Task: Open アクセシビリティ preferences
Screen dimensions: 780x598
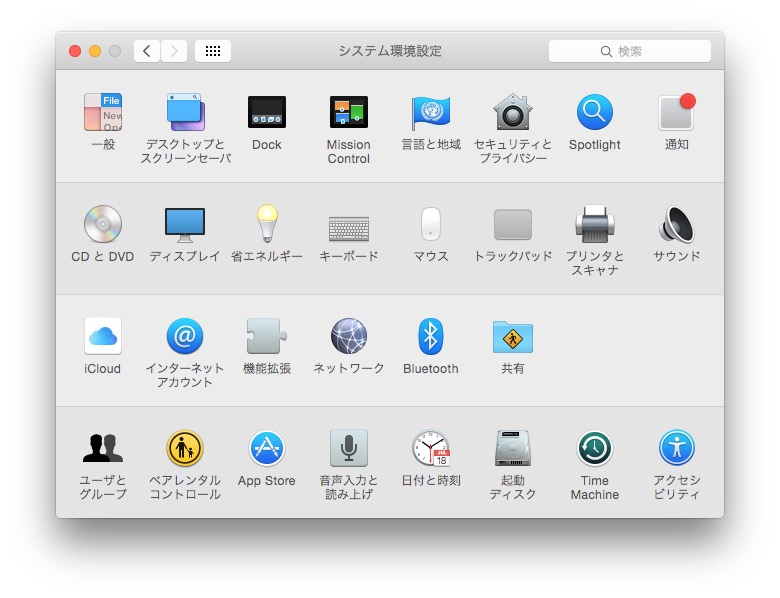Action: (x=677, y=448)
